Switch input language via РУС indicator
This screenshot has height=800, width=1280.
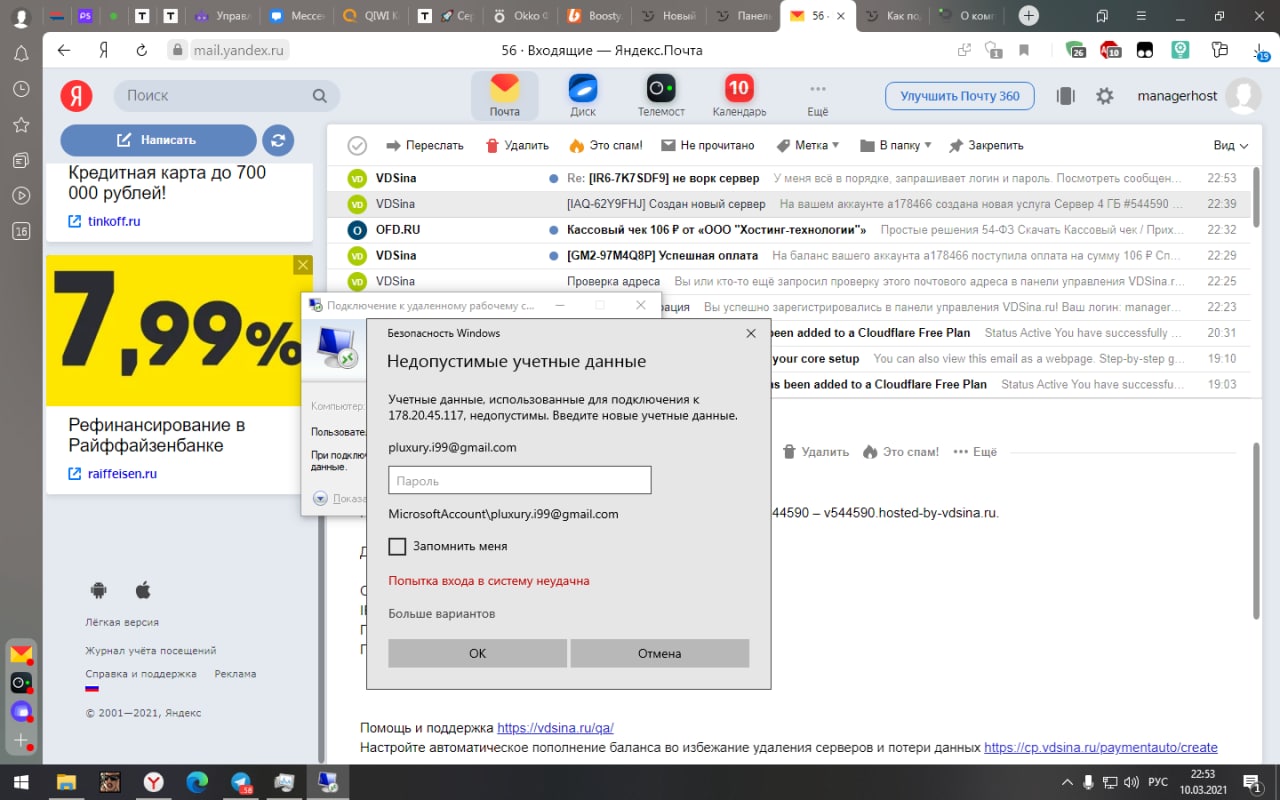(x=1157, y=782)
